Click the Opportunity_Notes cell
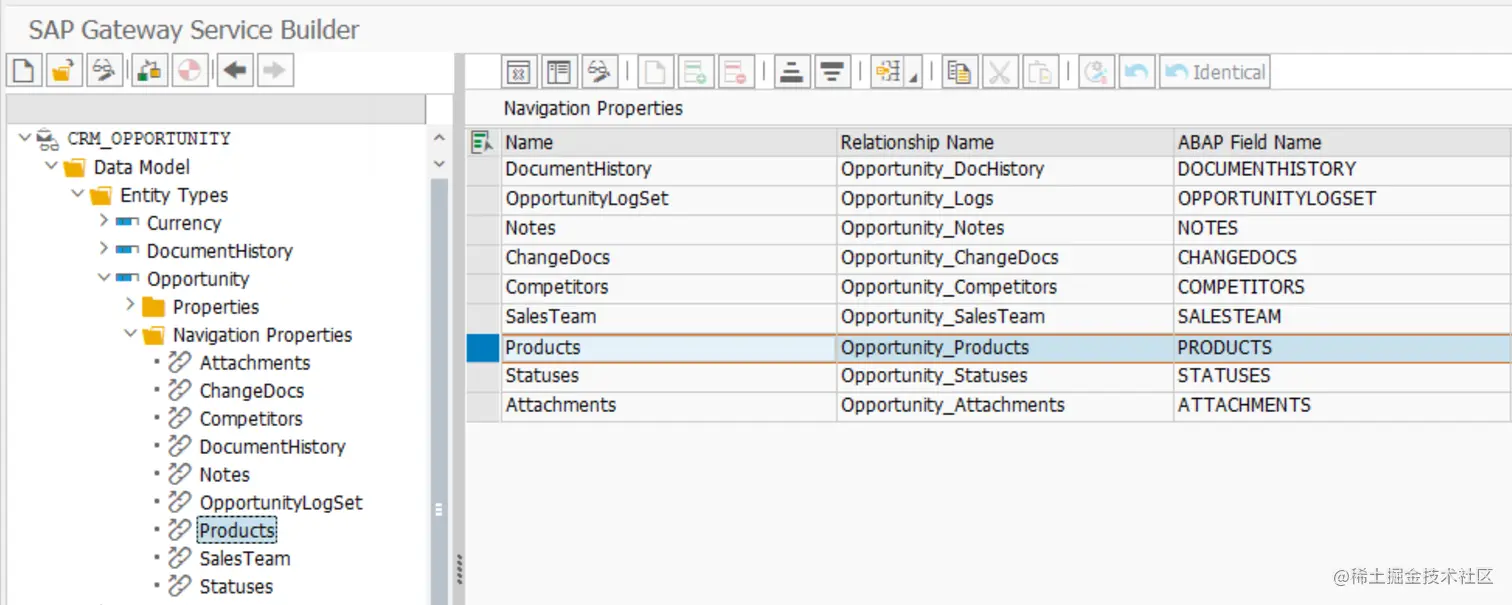The width and height of the screenshot is (1512, 605). pyautogui.click(x=1005, y=228)
